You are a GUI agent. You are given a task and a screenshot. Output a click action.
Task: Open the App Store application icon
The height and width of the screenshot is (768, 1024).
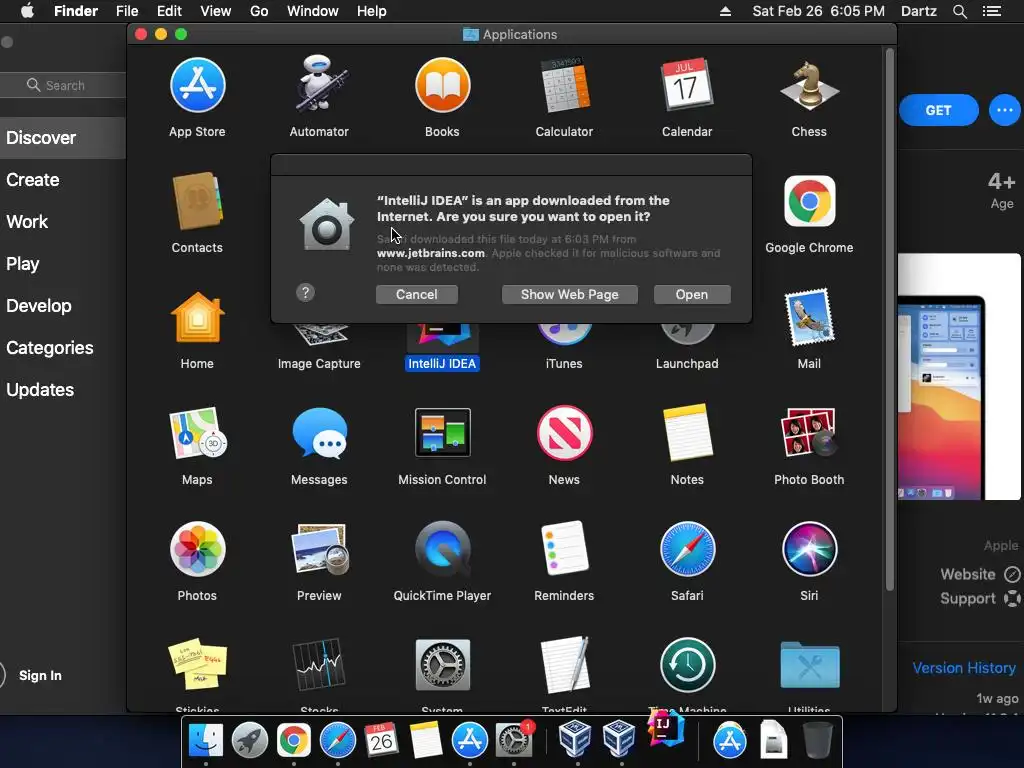click(x=197, y=86)
